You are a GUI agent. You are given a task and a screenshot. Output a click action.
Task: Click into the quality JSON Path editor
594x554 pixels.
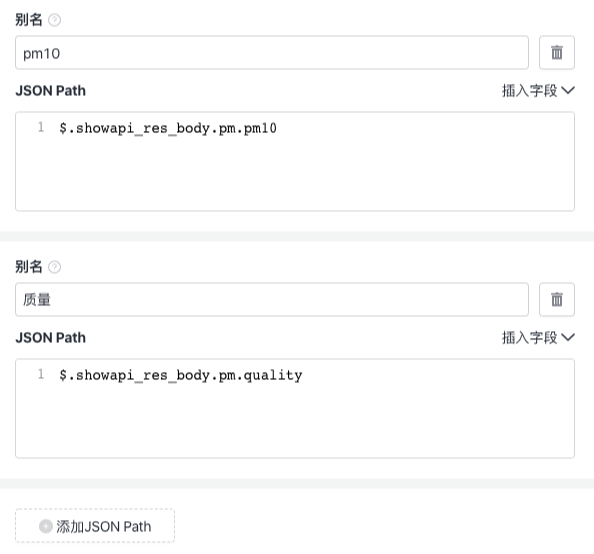[295, 408]
